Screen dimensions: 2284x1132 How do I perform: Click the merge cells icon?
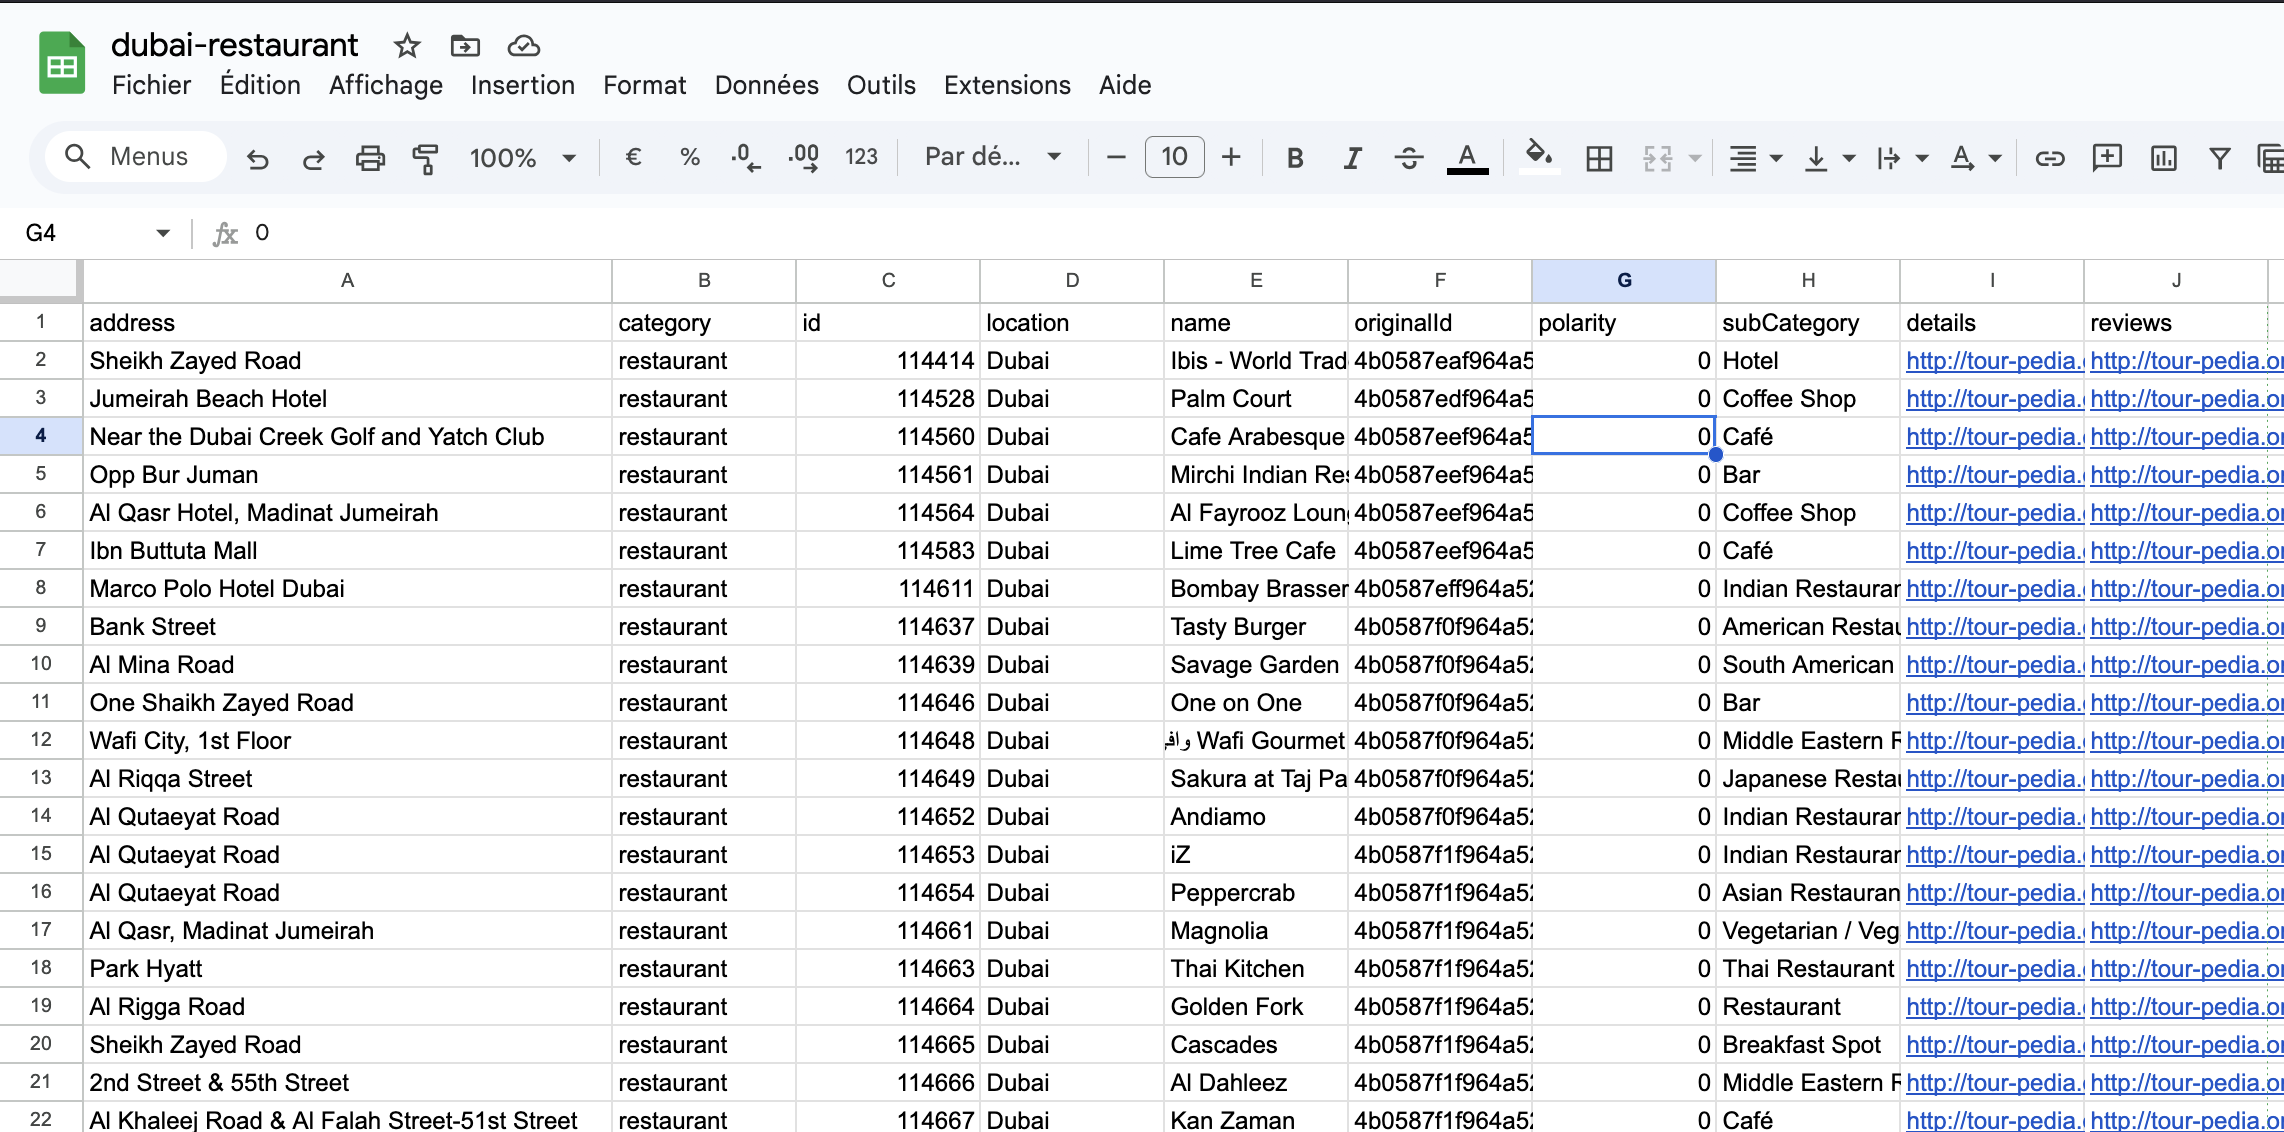pyautogui.click(x=1657, y=158)
